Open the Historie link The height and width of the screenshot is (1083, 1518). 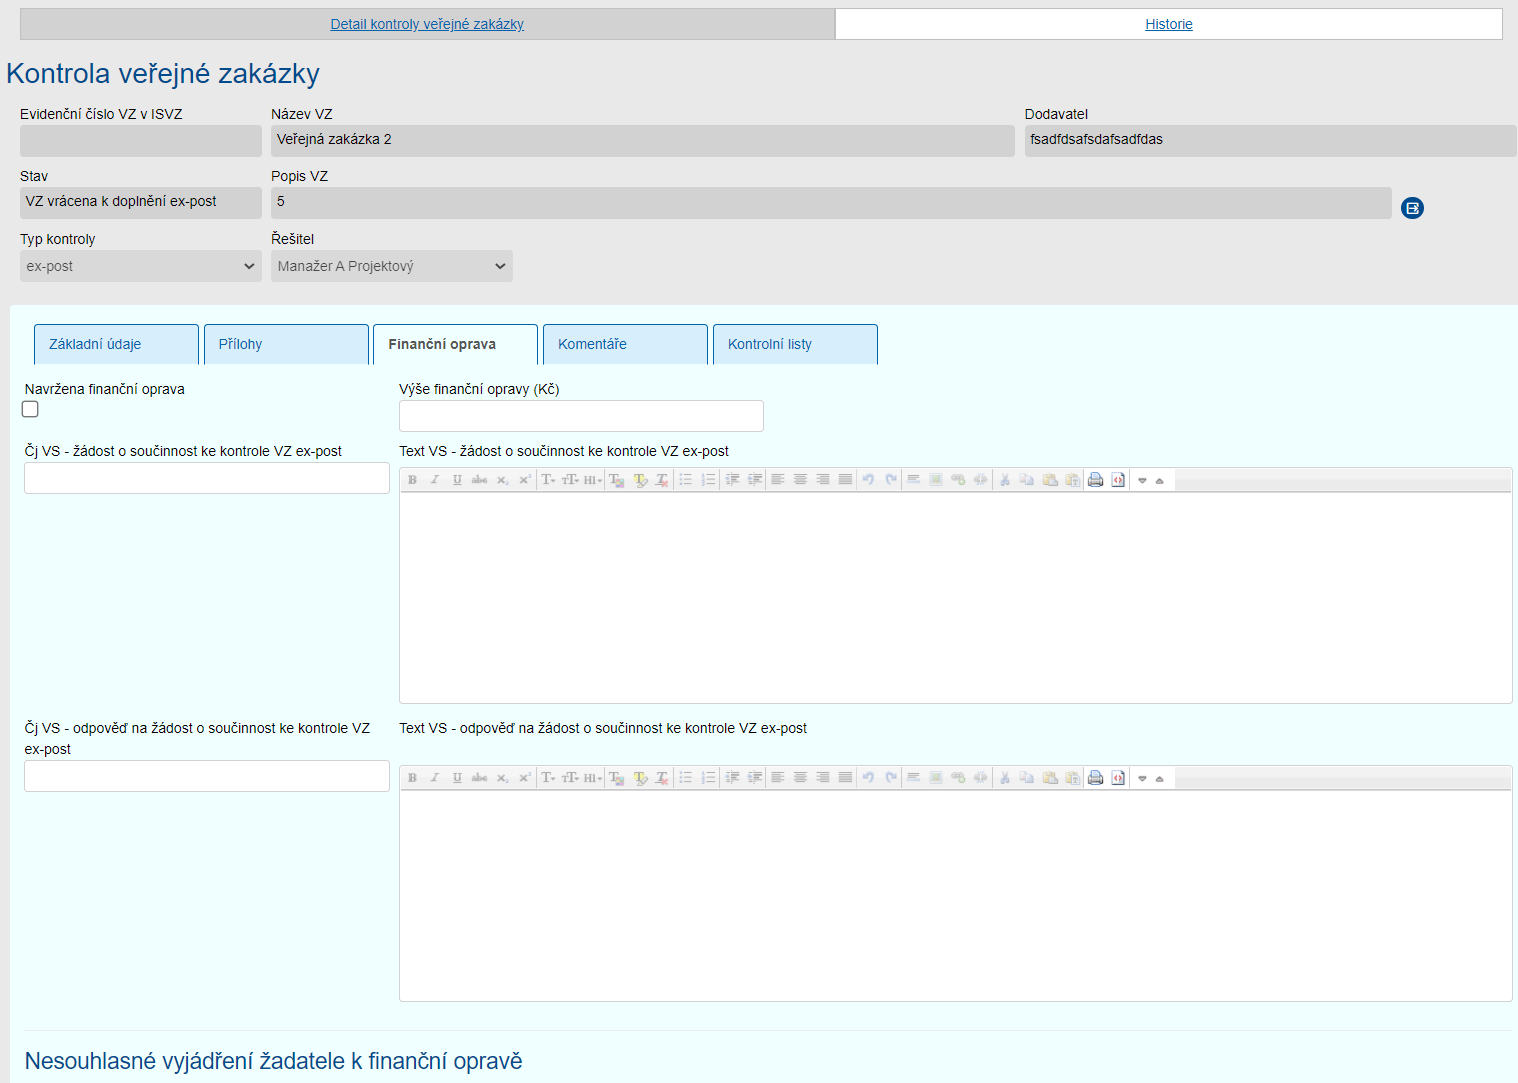[1168, 24]
